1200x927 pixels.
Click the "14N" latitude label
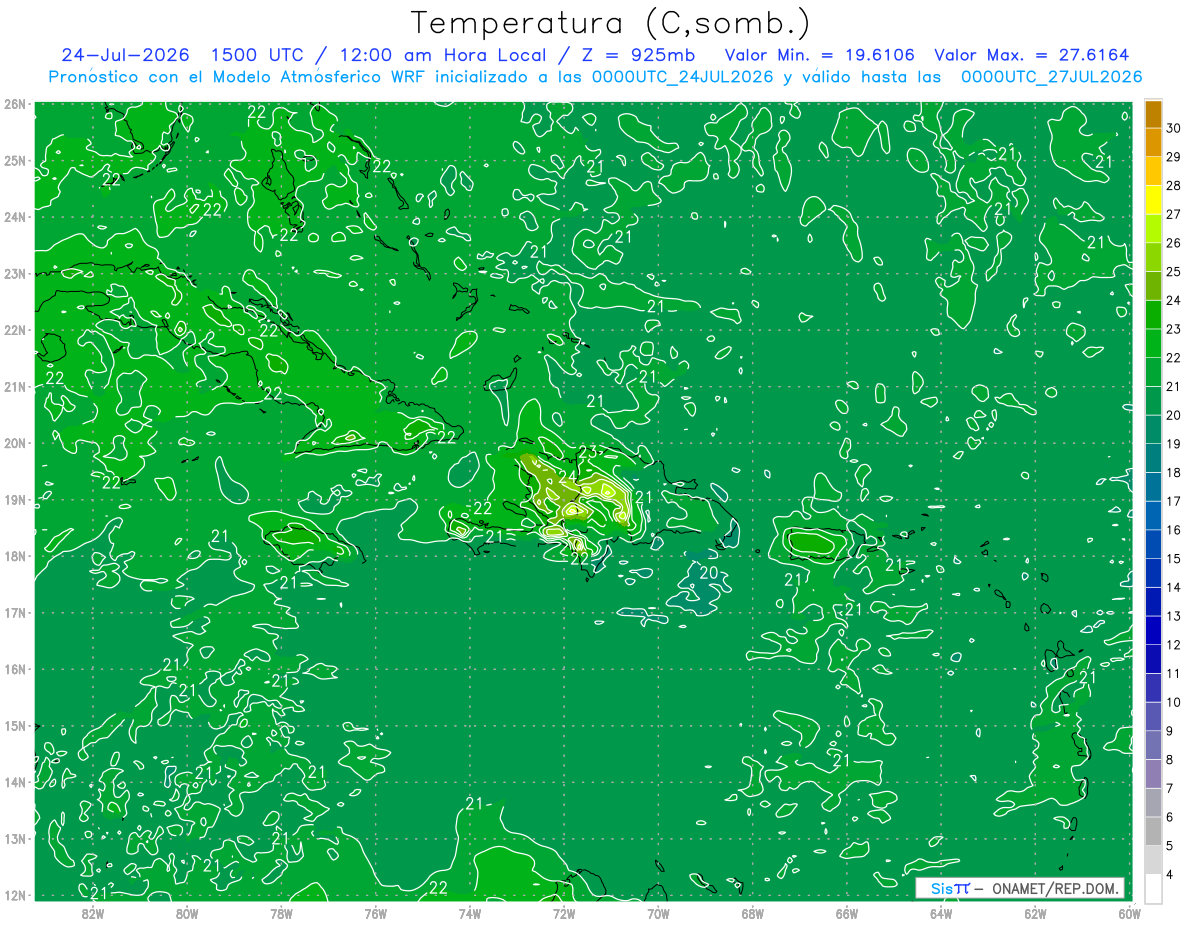click(14, 782)
